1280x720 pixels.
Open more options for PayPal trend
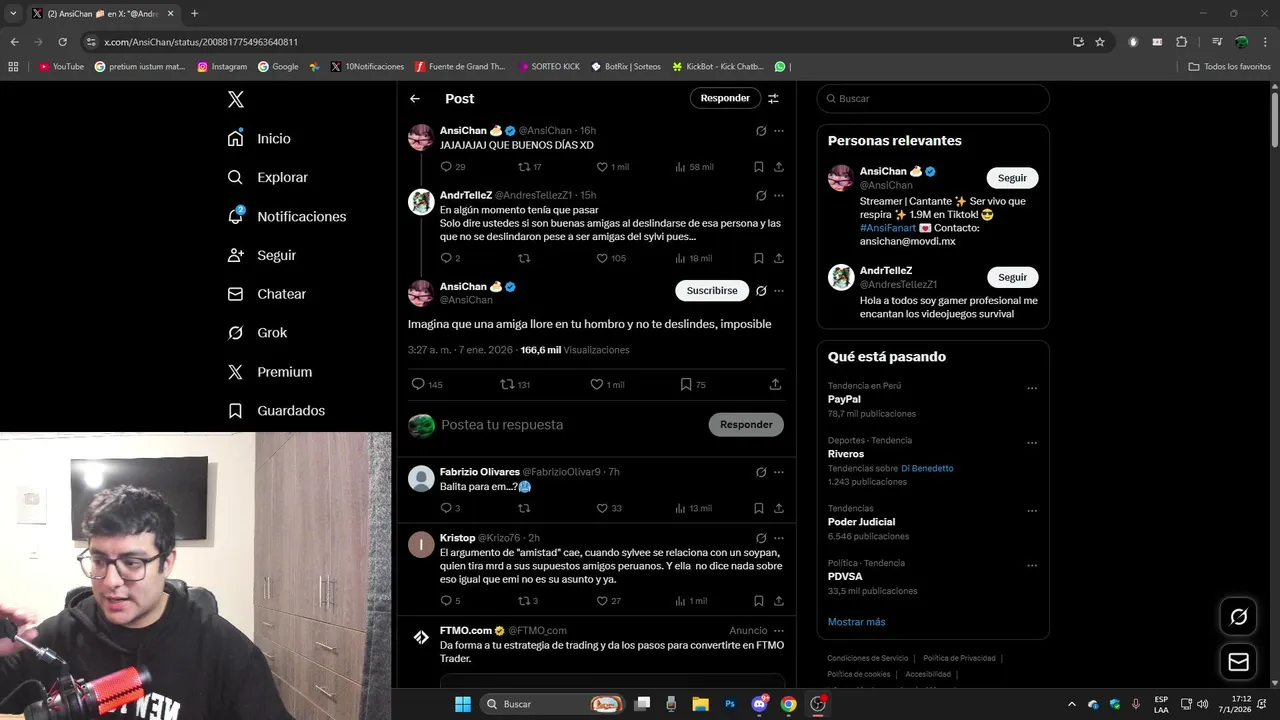[x=1032, y=388]
